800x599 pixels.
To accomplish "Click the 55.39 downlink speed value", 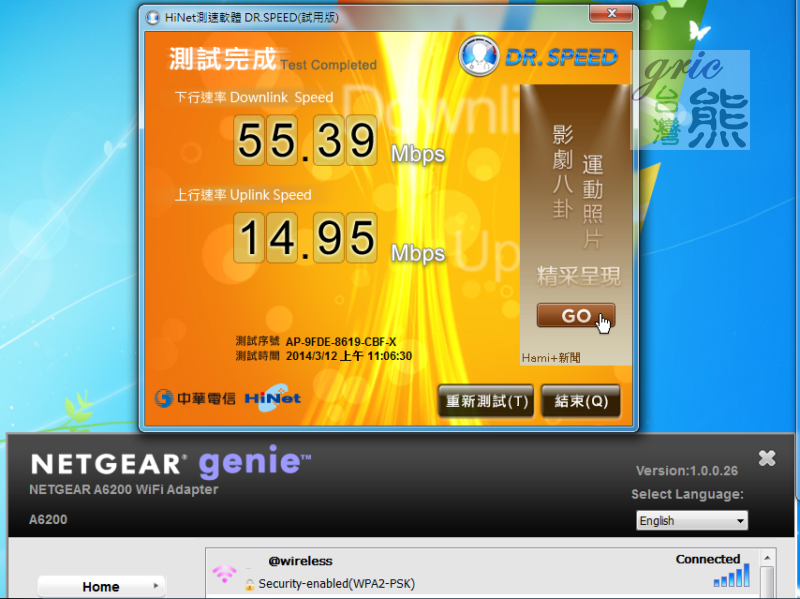I will click(x=305, y=140).
